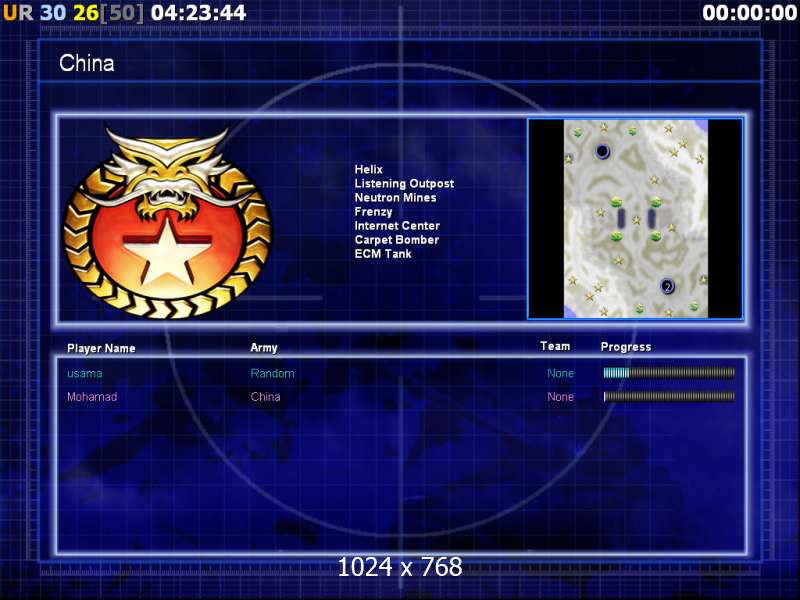Click the "00:00:00" timer overlay
The height and width of the screenshot is (600, 800).
click(749, 13)
